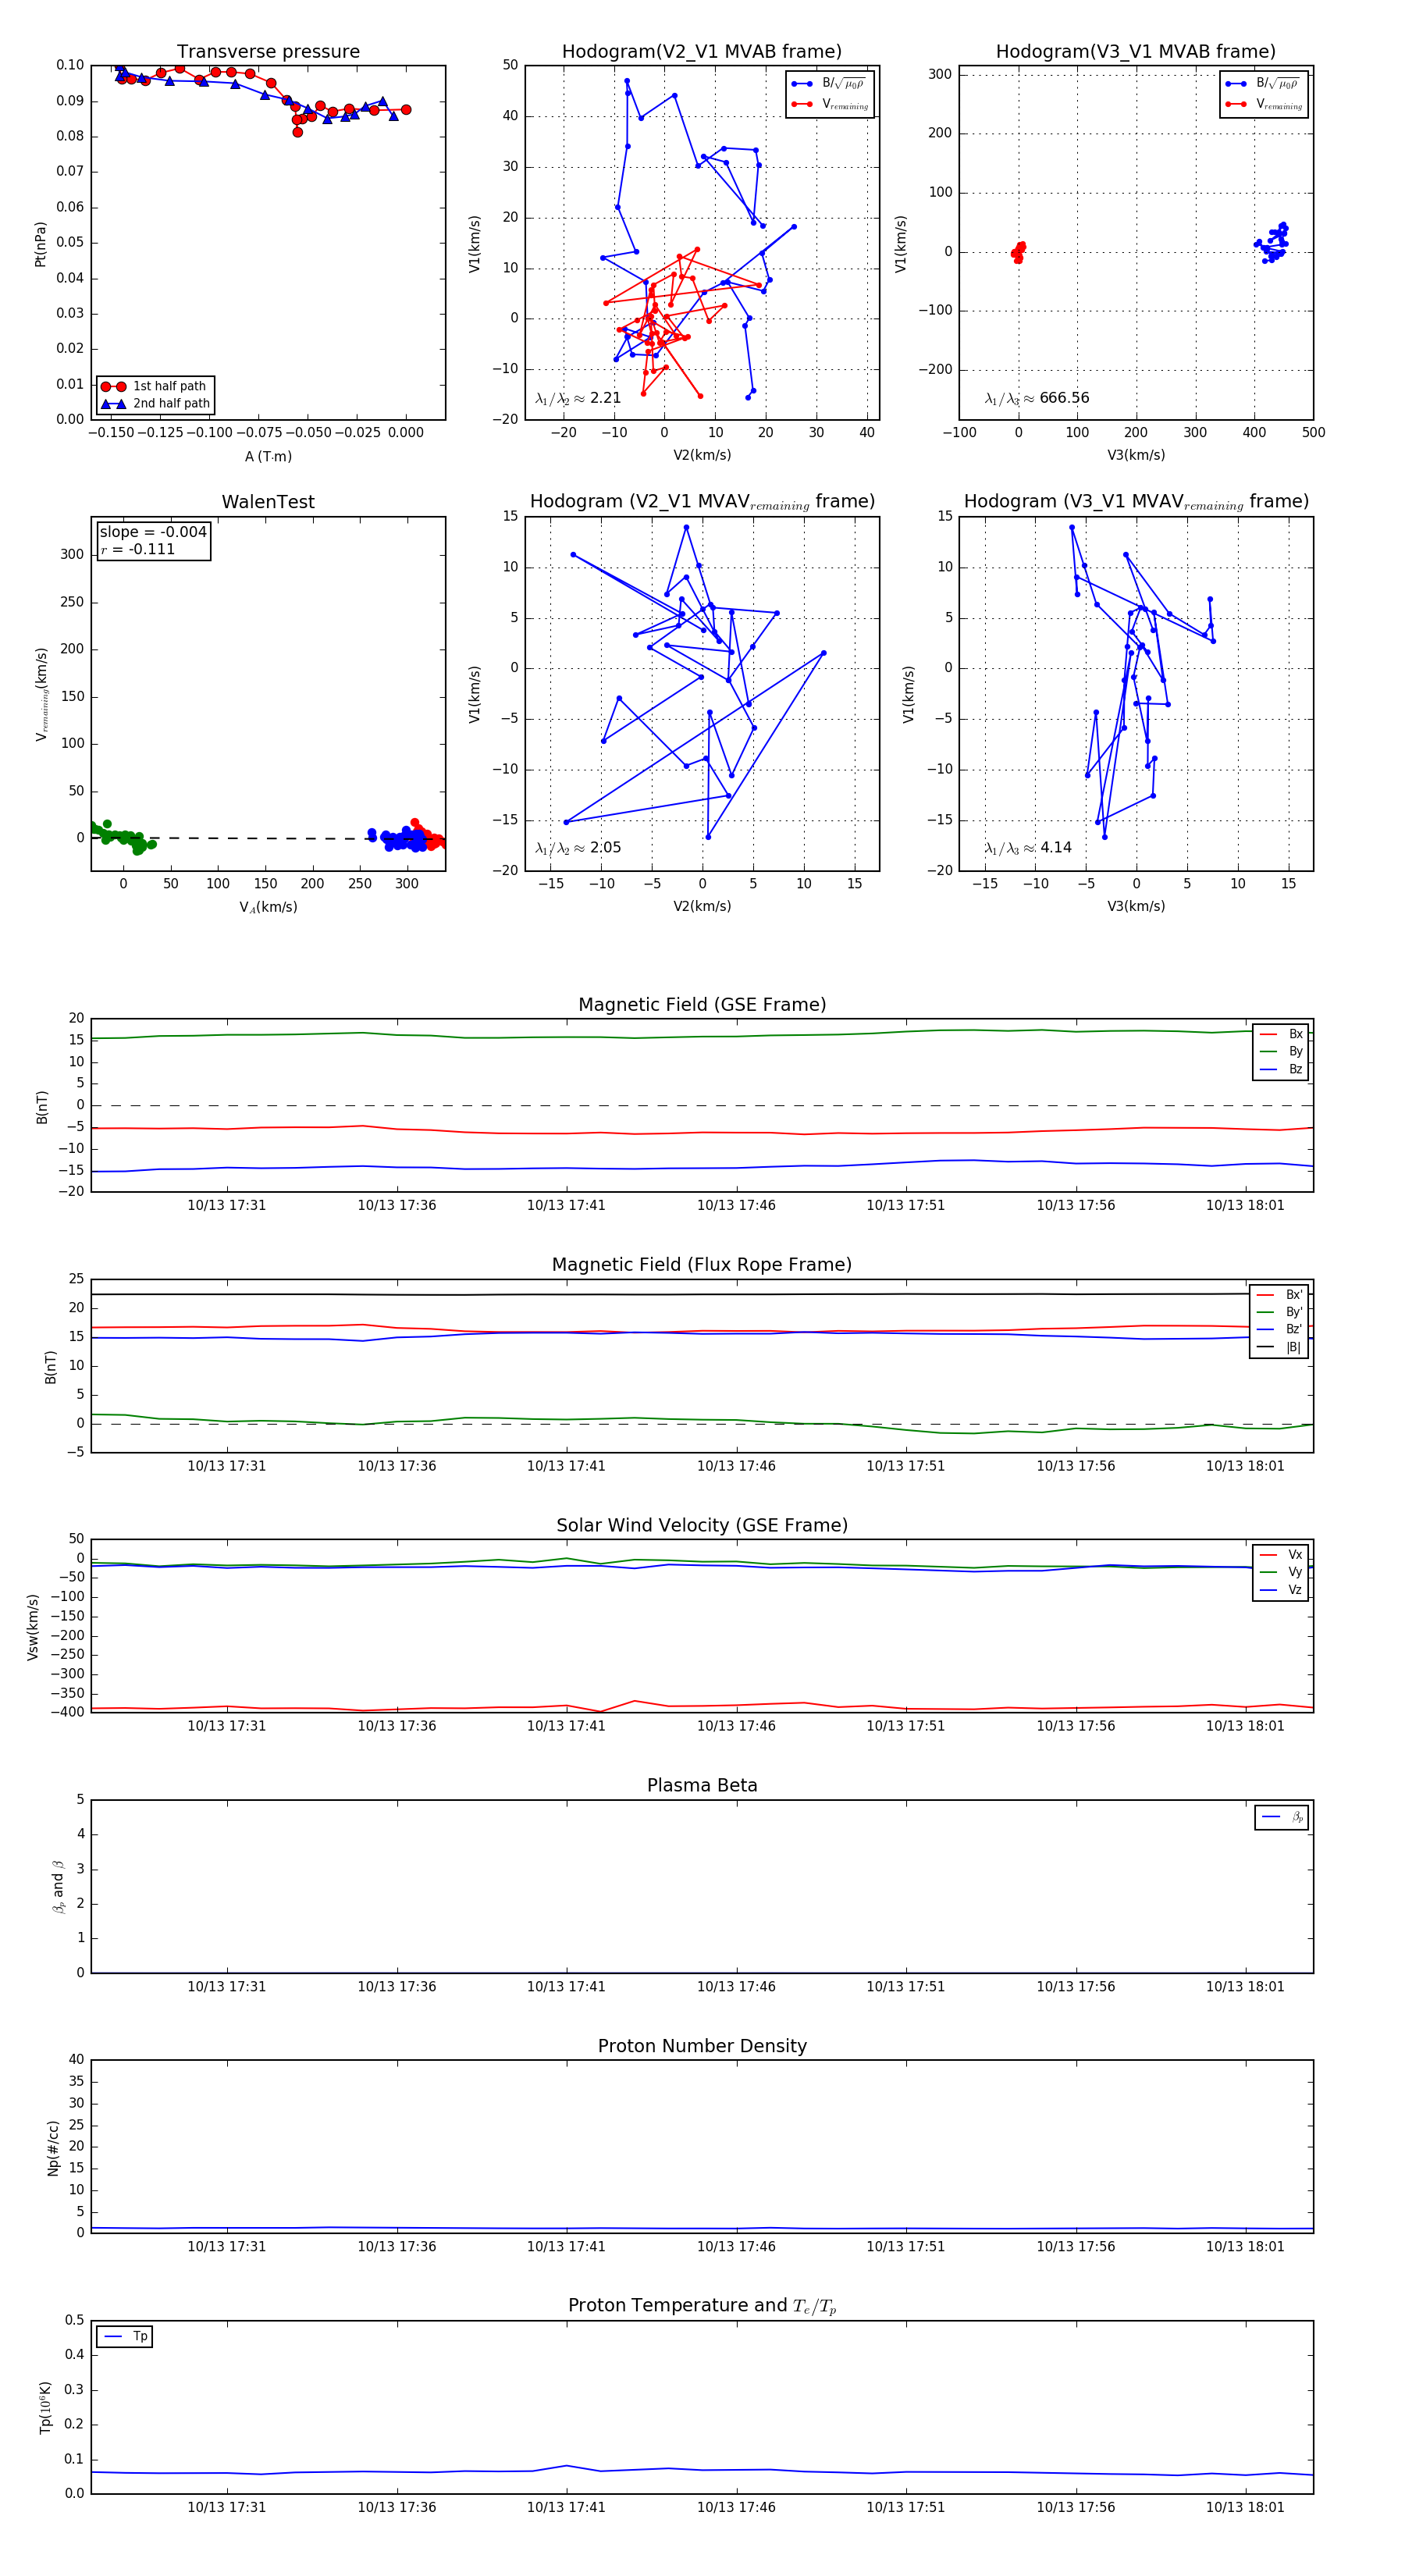Click the Hodogram (V3_V1 MVAV remaining frame) title
The image size is (1405, 2576).
click(1136, 502)
